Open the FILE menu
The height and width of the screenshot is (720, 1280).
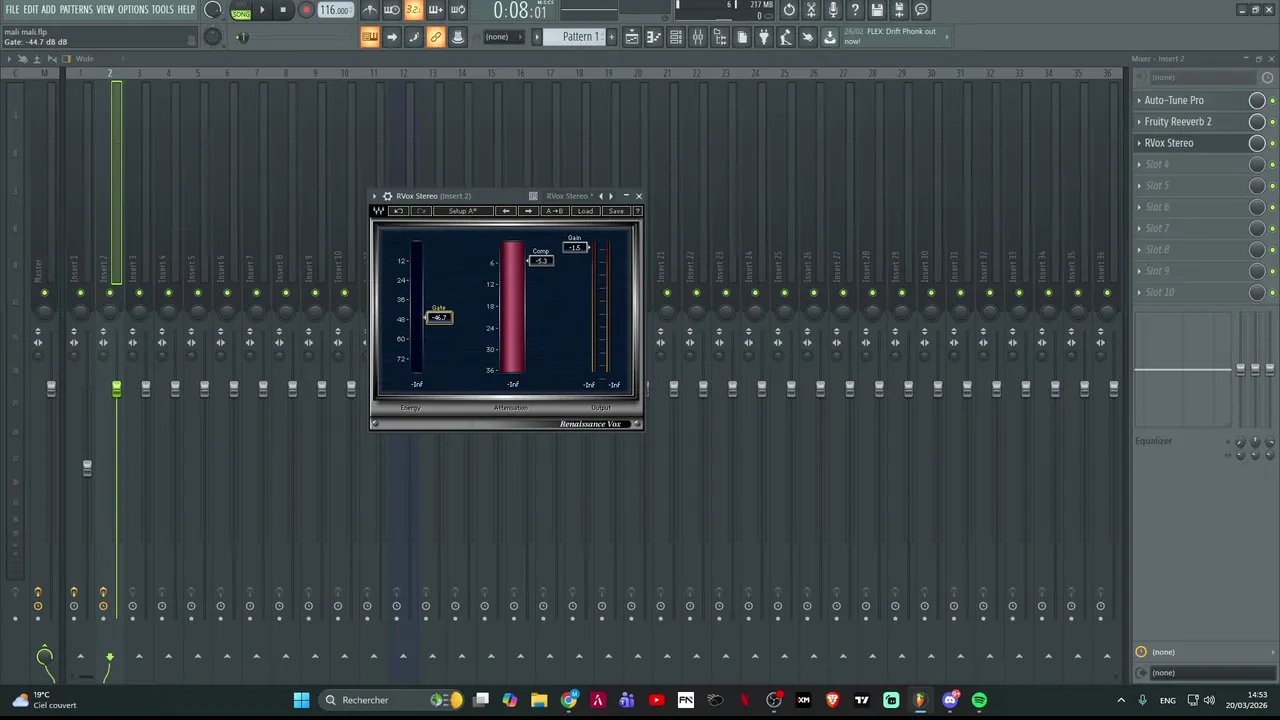click(12, 9)
